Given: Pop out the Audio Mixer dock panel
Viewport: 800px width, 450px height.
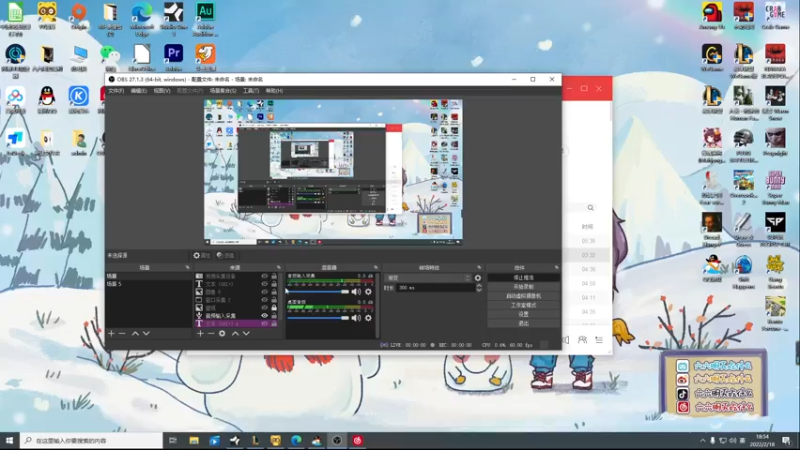Looking at the screenshot, I should [x=376, y=267].
